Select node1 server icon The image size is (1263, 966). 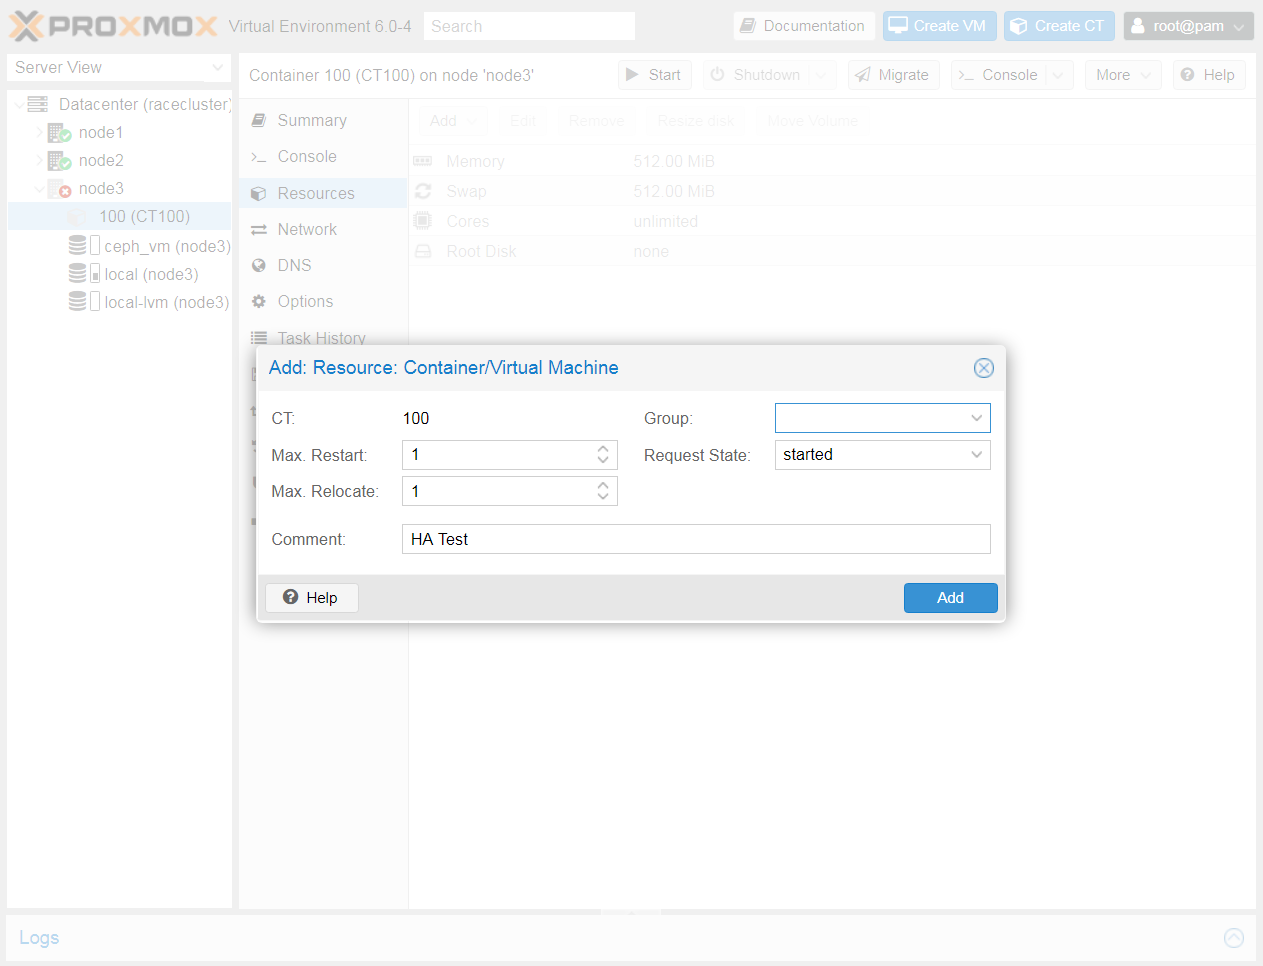pyautogui.click(x=59, y=132)
